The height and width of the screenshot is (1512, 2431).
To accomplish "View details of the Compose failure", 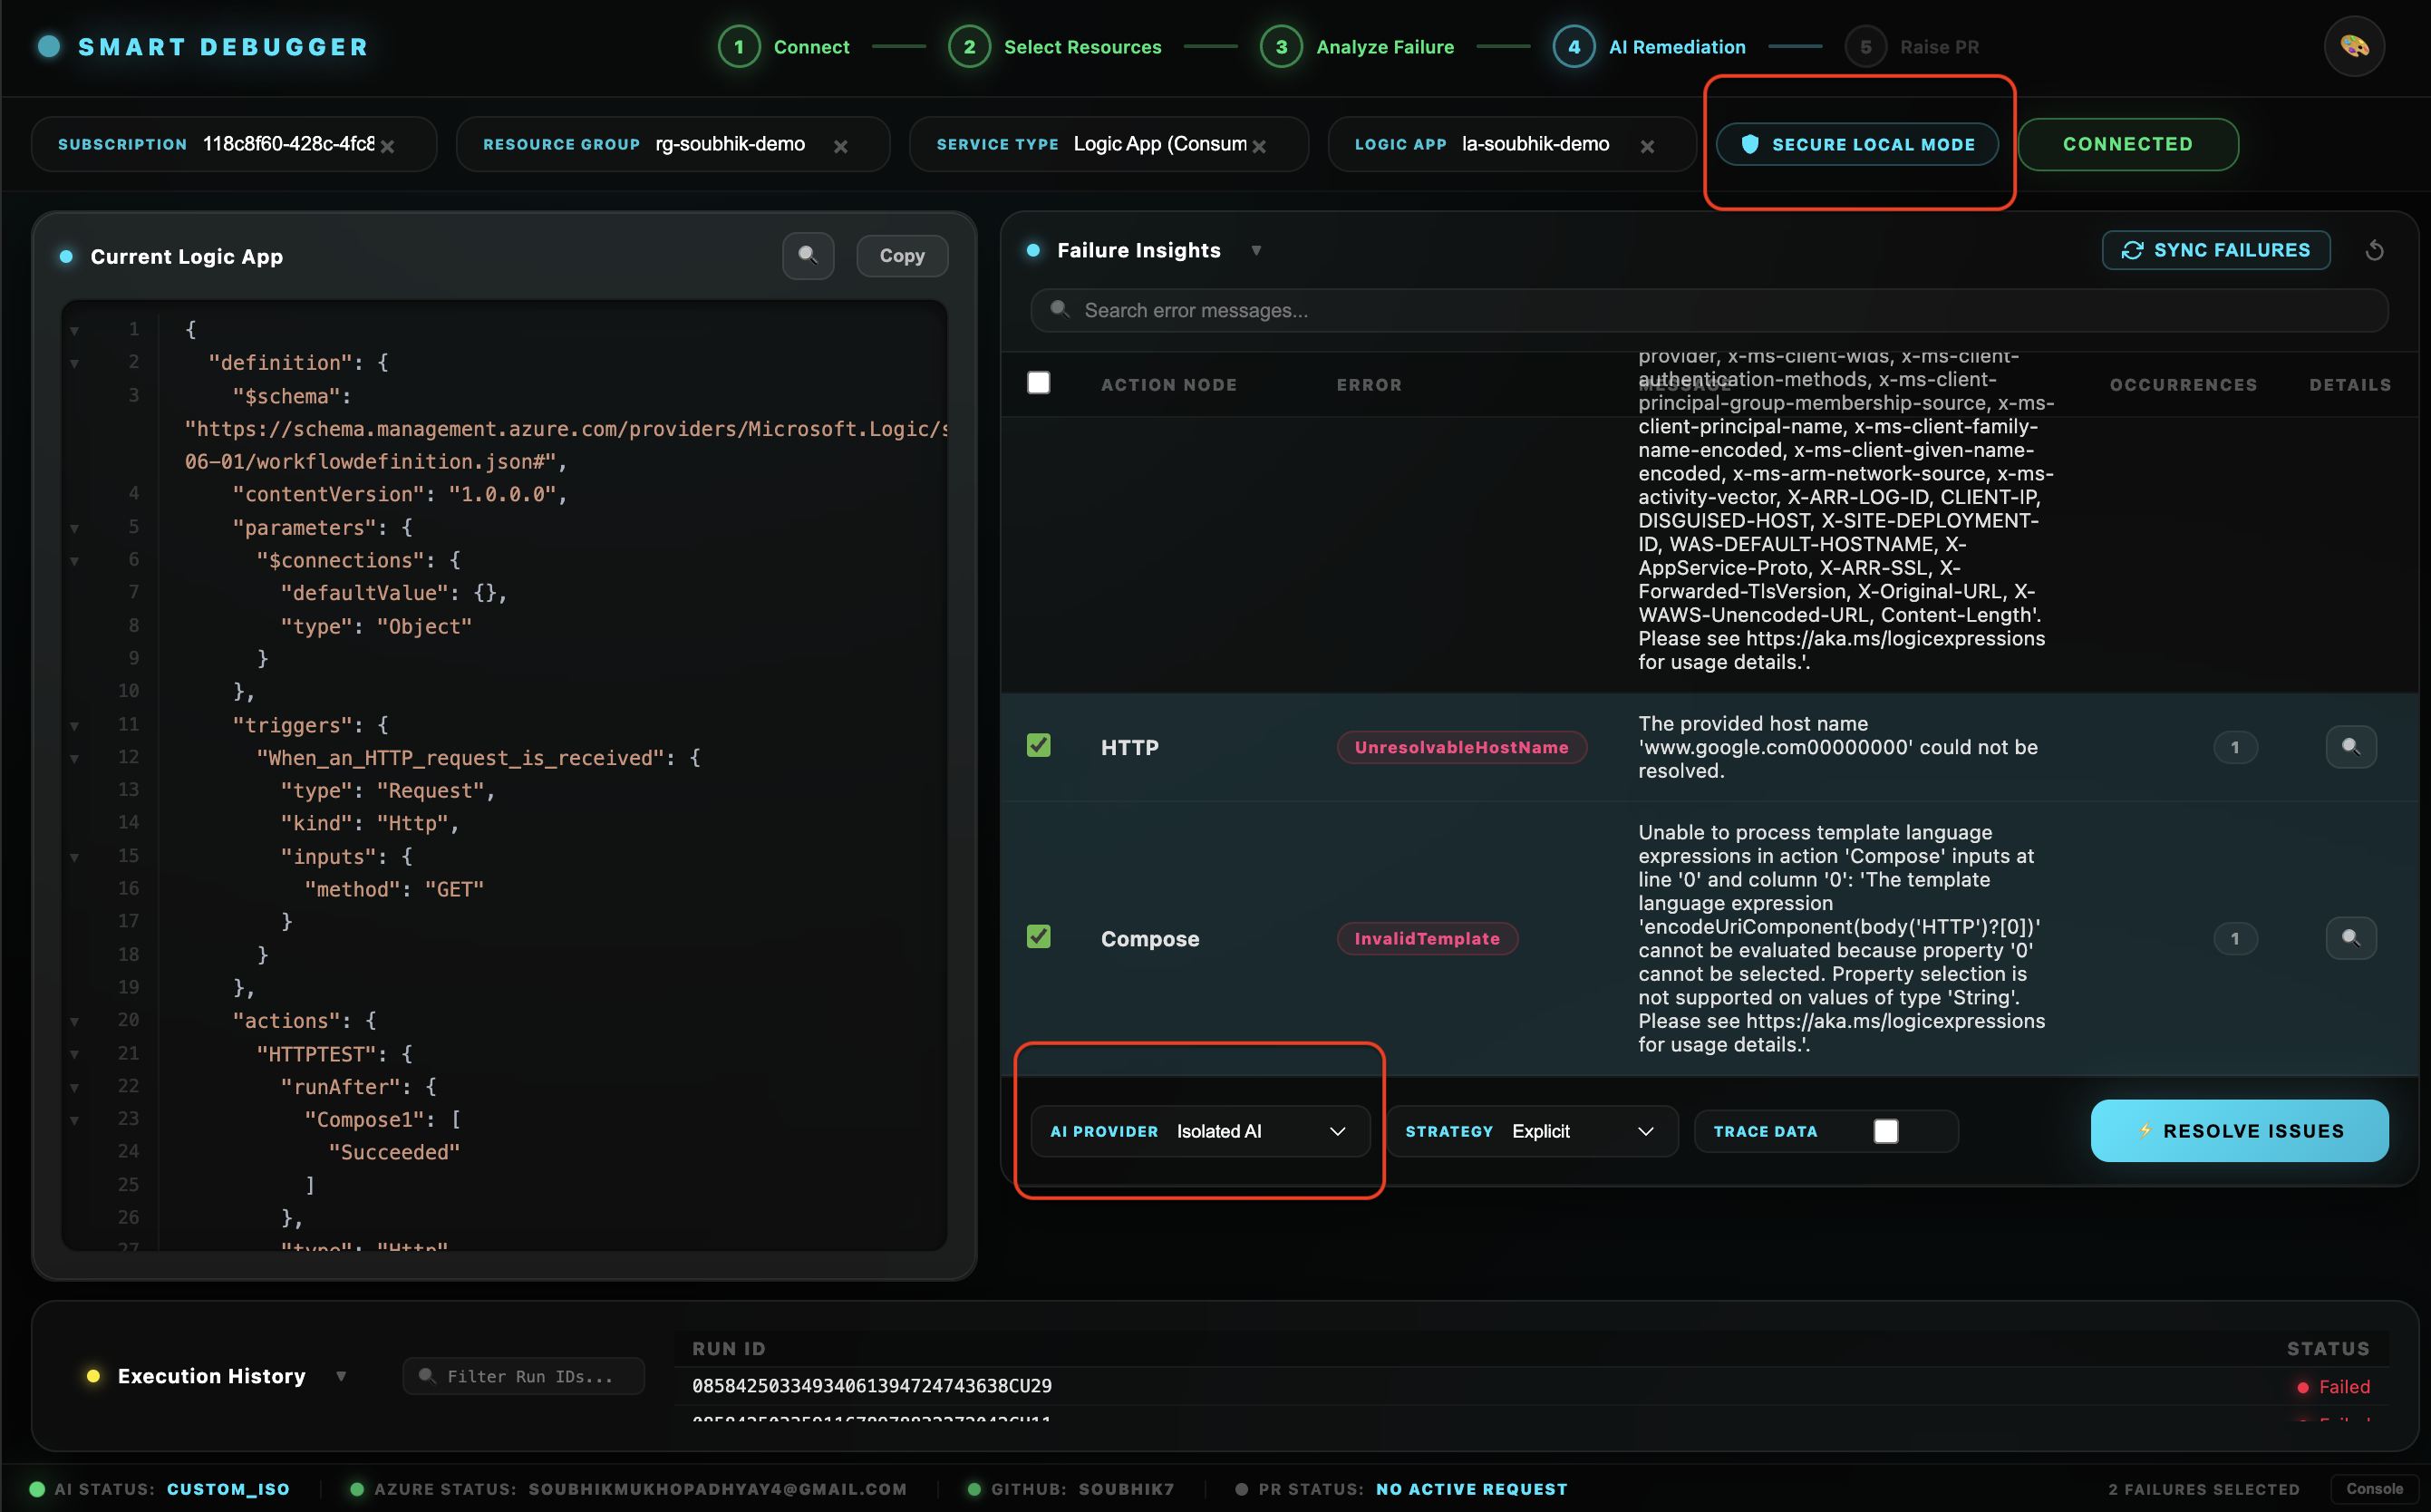I will (2351, 937).
